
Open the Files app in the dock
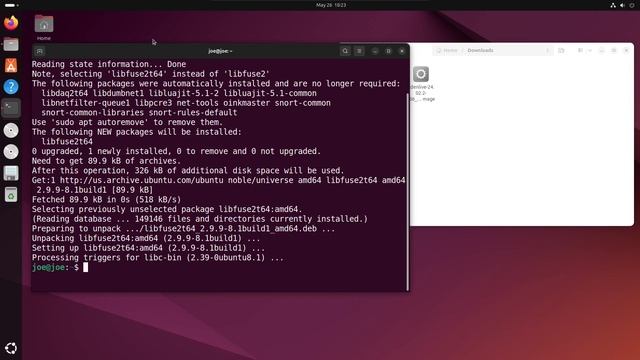click(x=11, y=44)
